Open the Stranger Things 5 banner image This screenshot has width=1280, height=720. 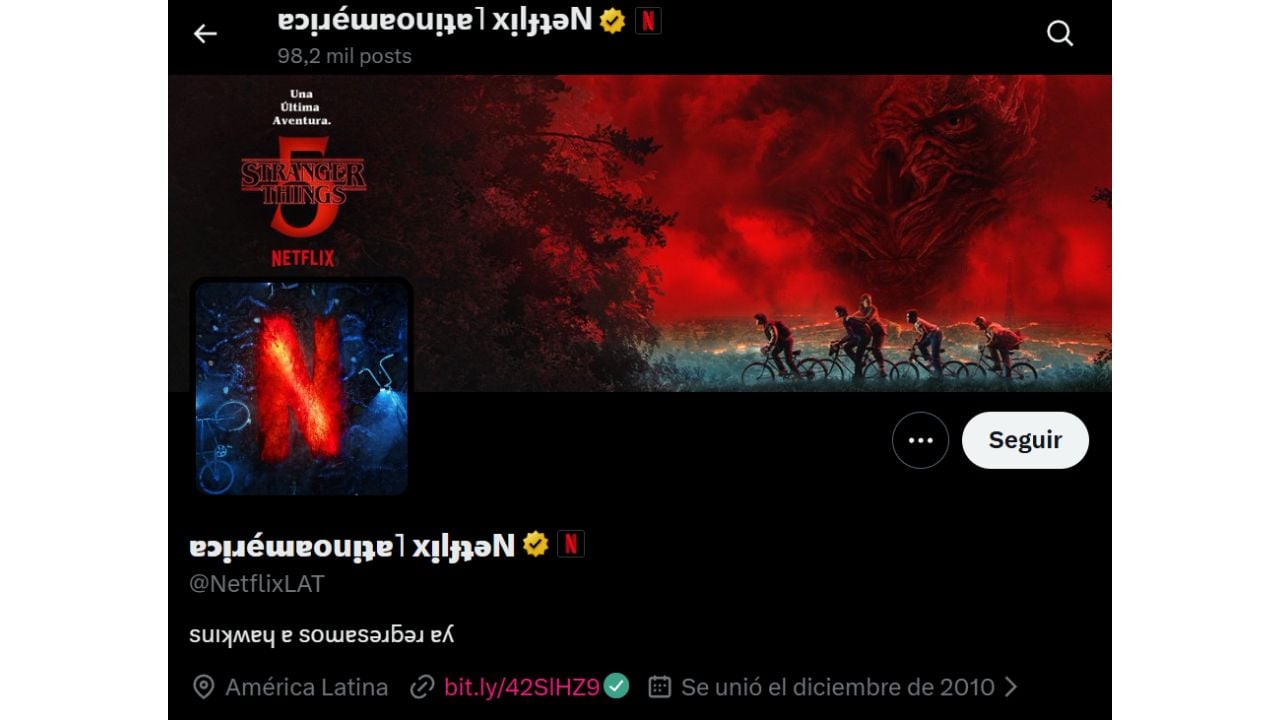coord(640,233)
